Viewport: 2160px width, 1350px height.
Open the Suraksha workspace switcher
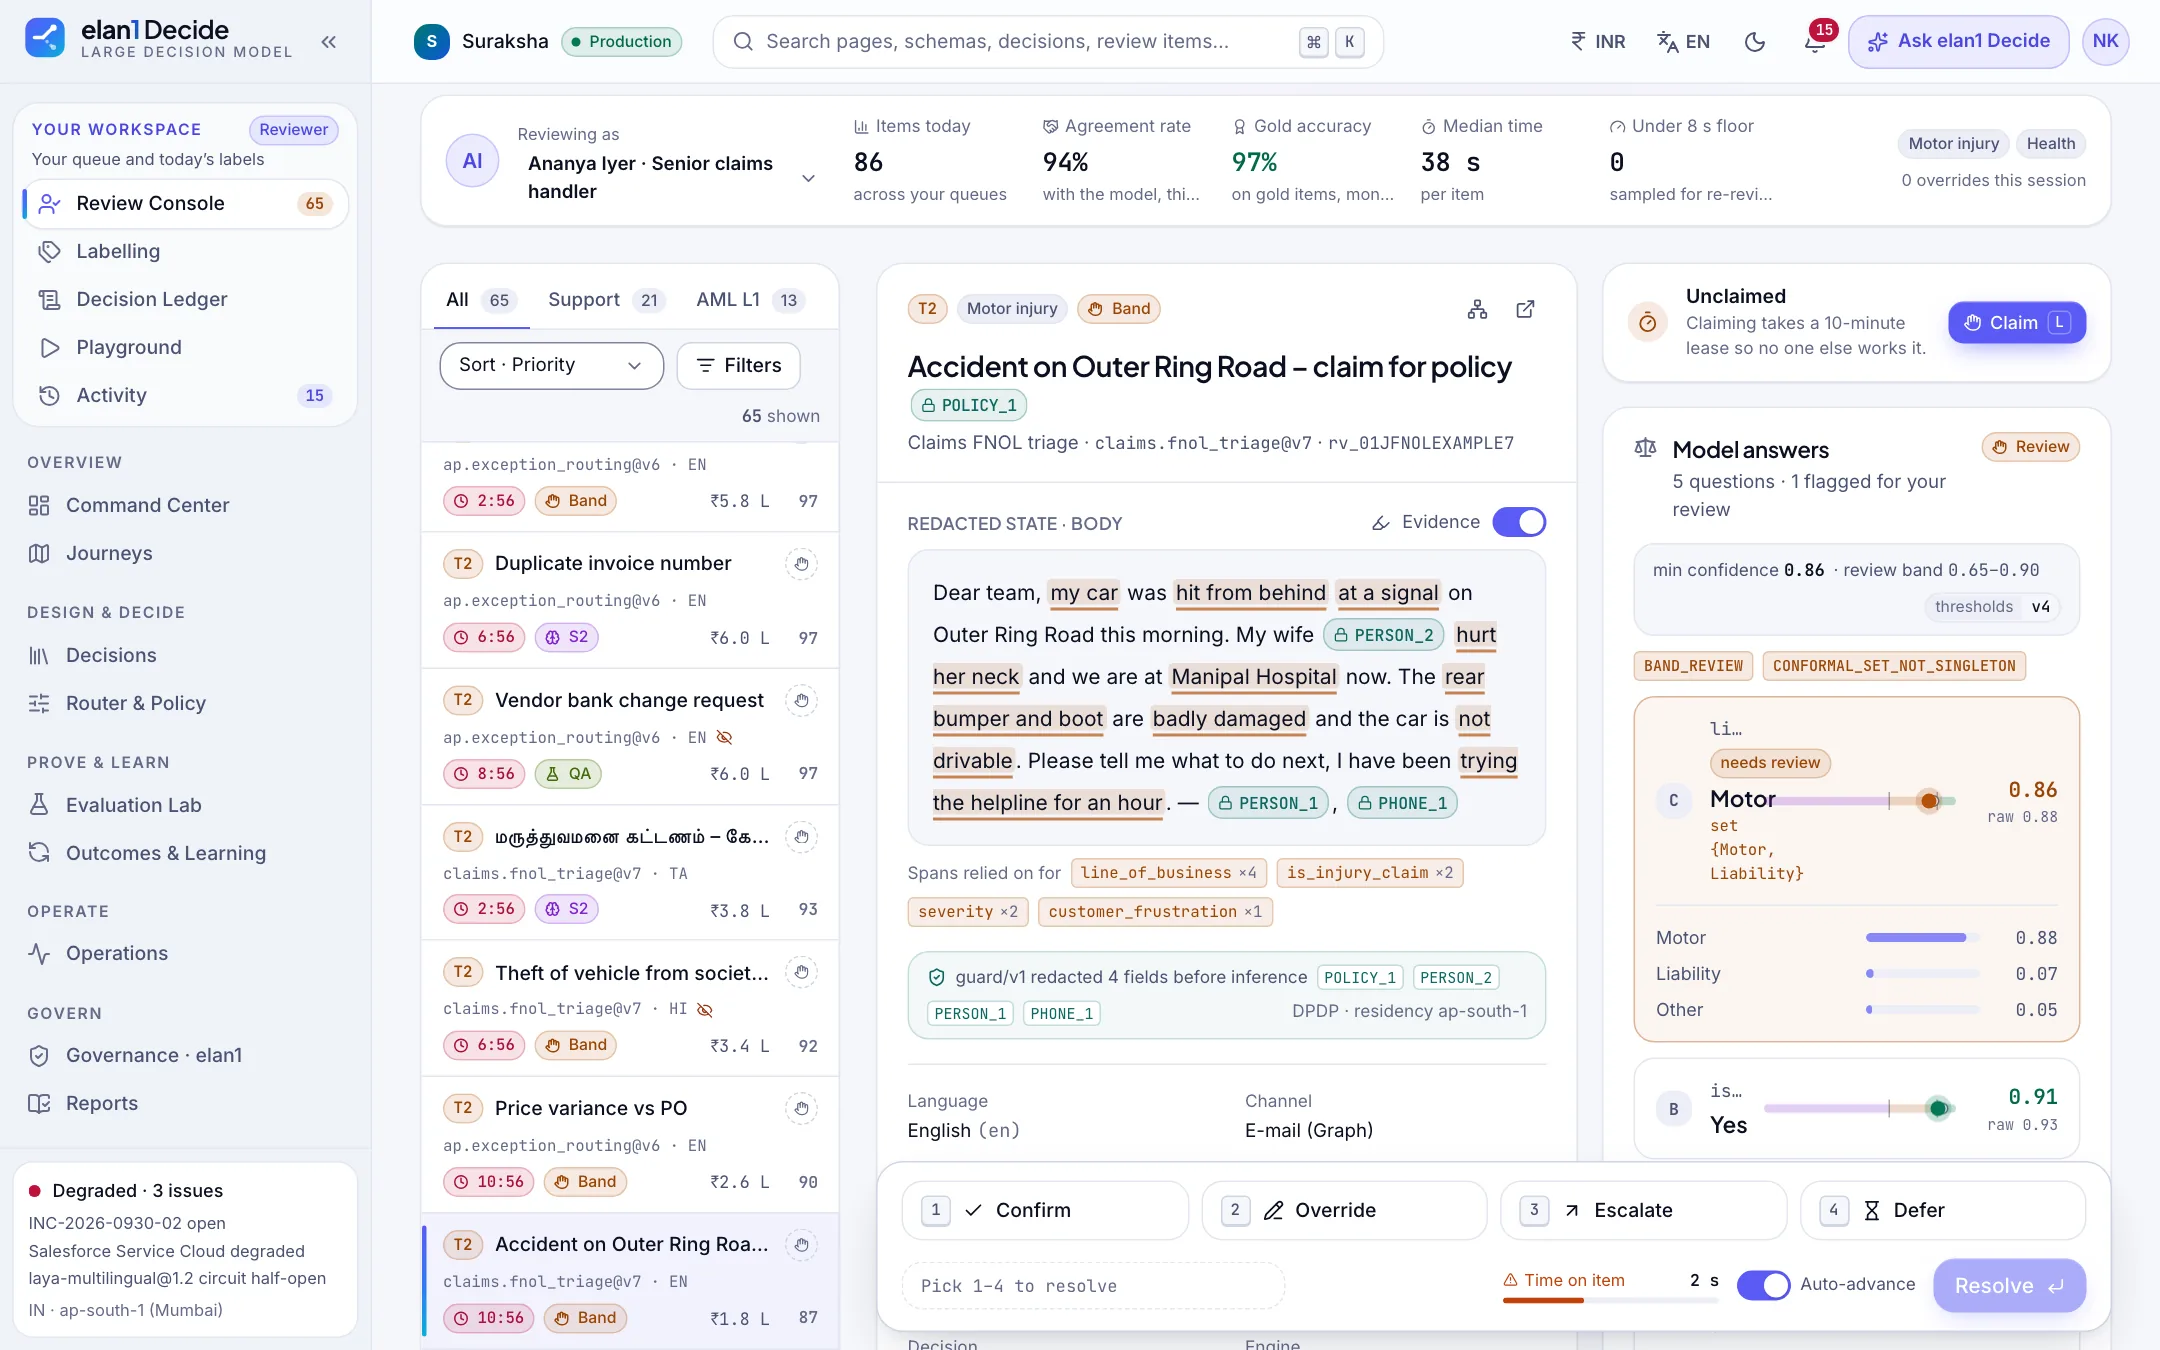tap(548, 42)
